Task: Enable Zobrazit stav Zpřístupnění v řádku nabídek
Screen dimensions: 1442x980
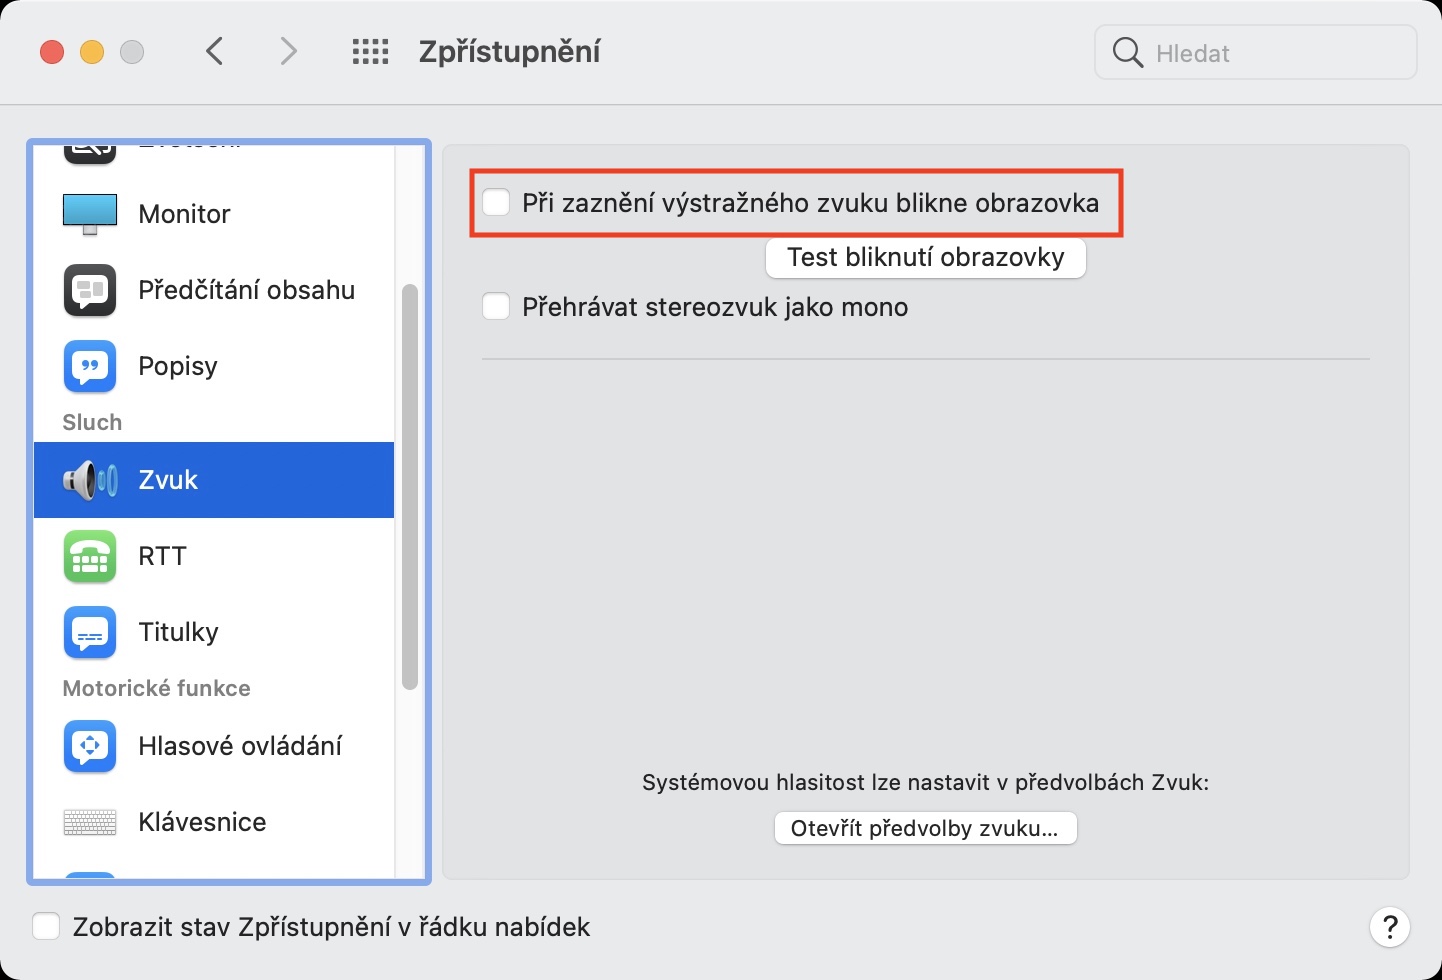Action: pyautogui.click(x=47, y=927)
